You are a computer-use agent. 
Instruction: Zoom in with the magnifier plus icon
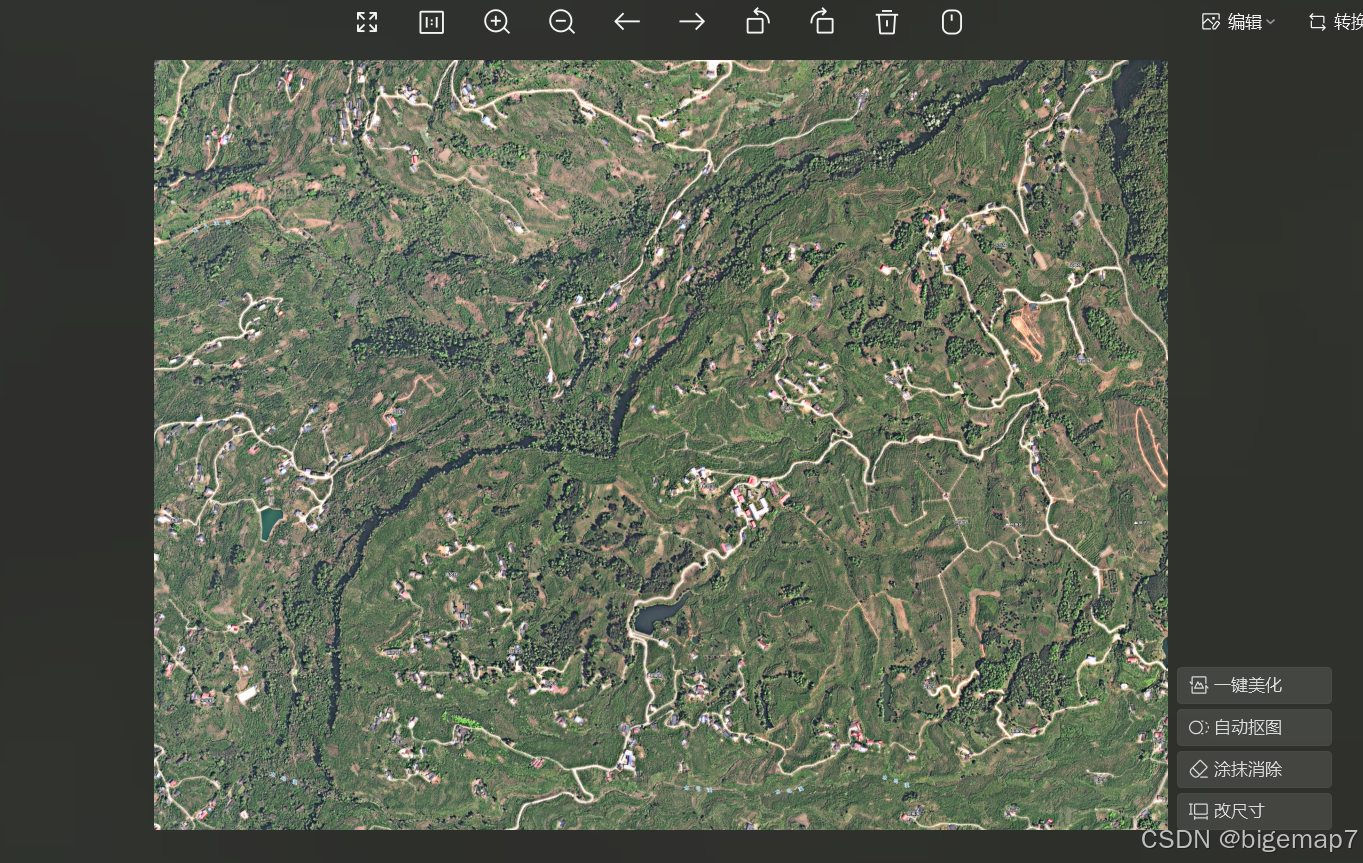[x=497, y=22]
